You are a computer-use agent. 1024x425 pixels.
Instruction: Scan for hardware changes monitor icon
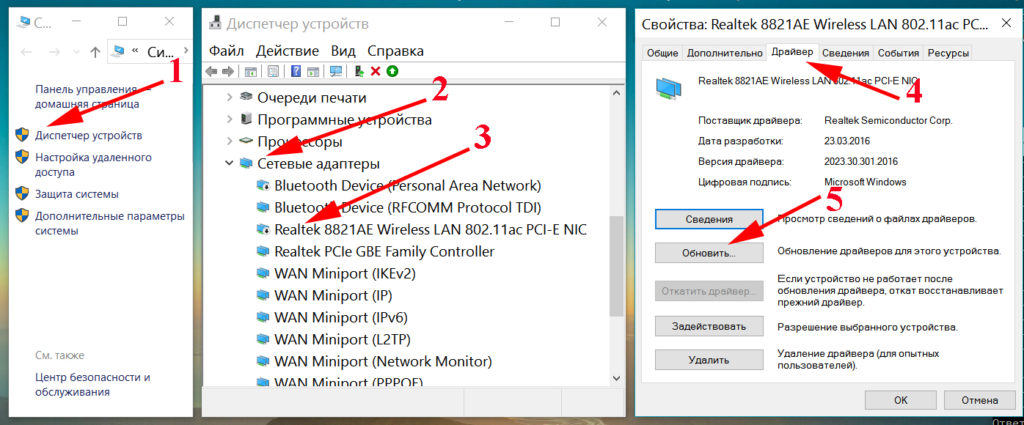[336, 71]
